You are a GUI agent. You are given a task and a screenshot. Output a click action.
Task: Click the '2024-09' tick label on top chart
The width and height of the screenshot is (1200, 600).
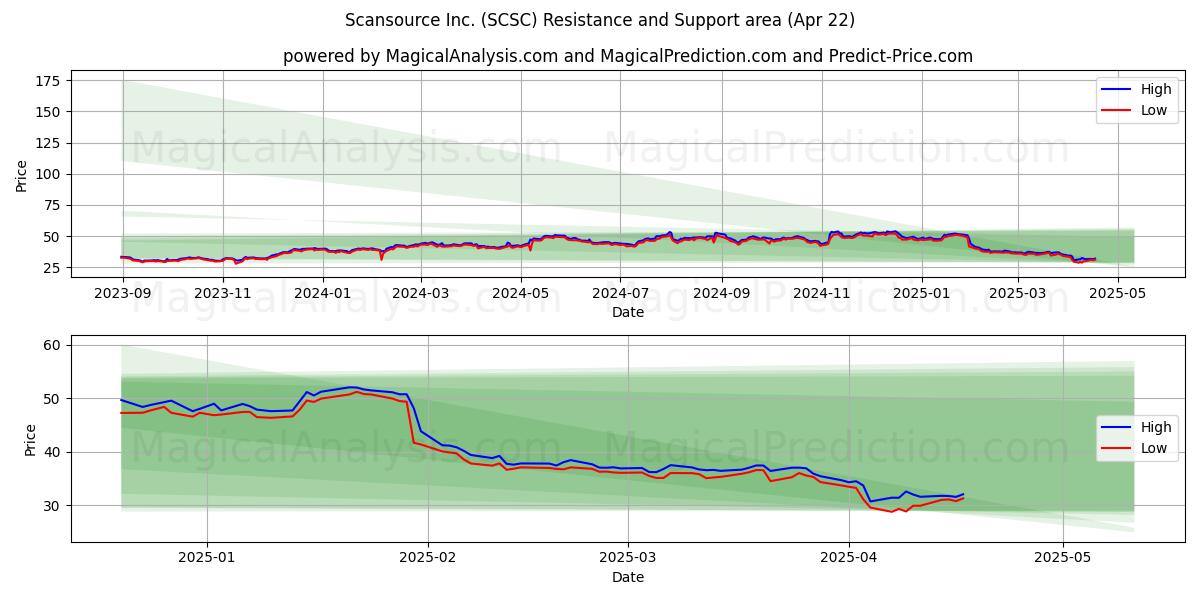point(722,295)
